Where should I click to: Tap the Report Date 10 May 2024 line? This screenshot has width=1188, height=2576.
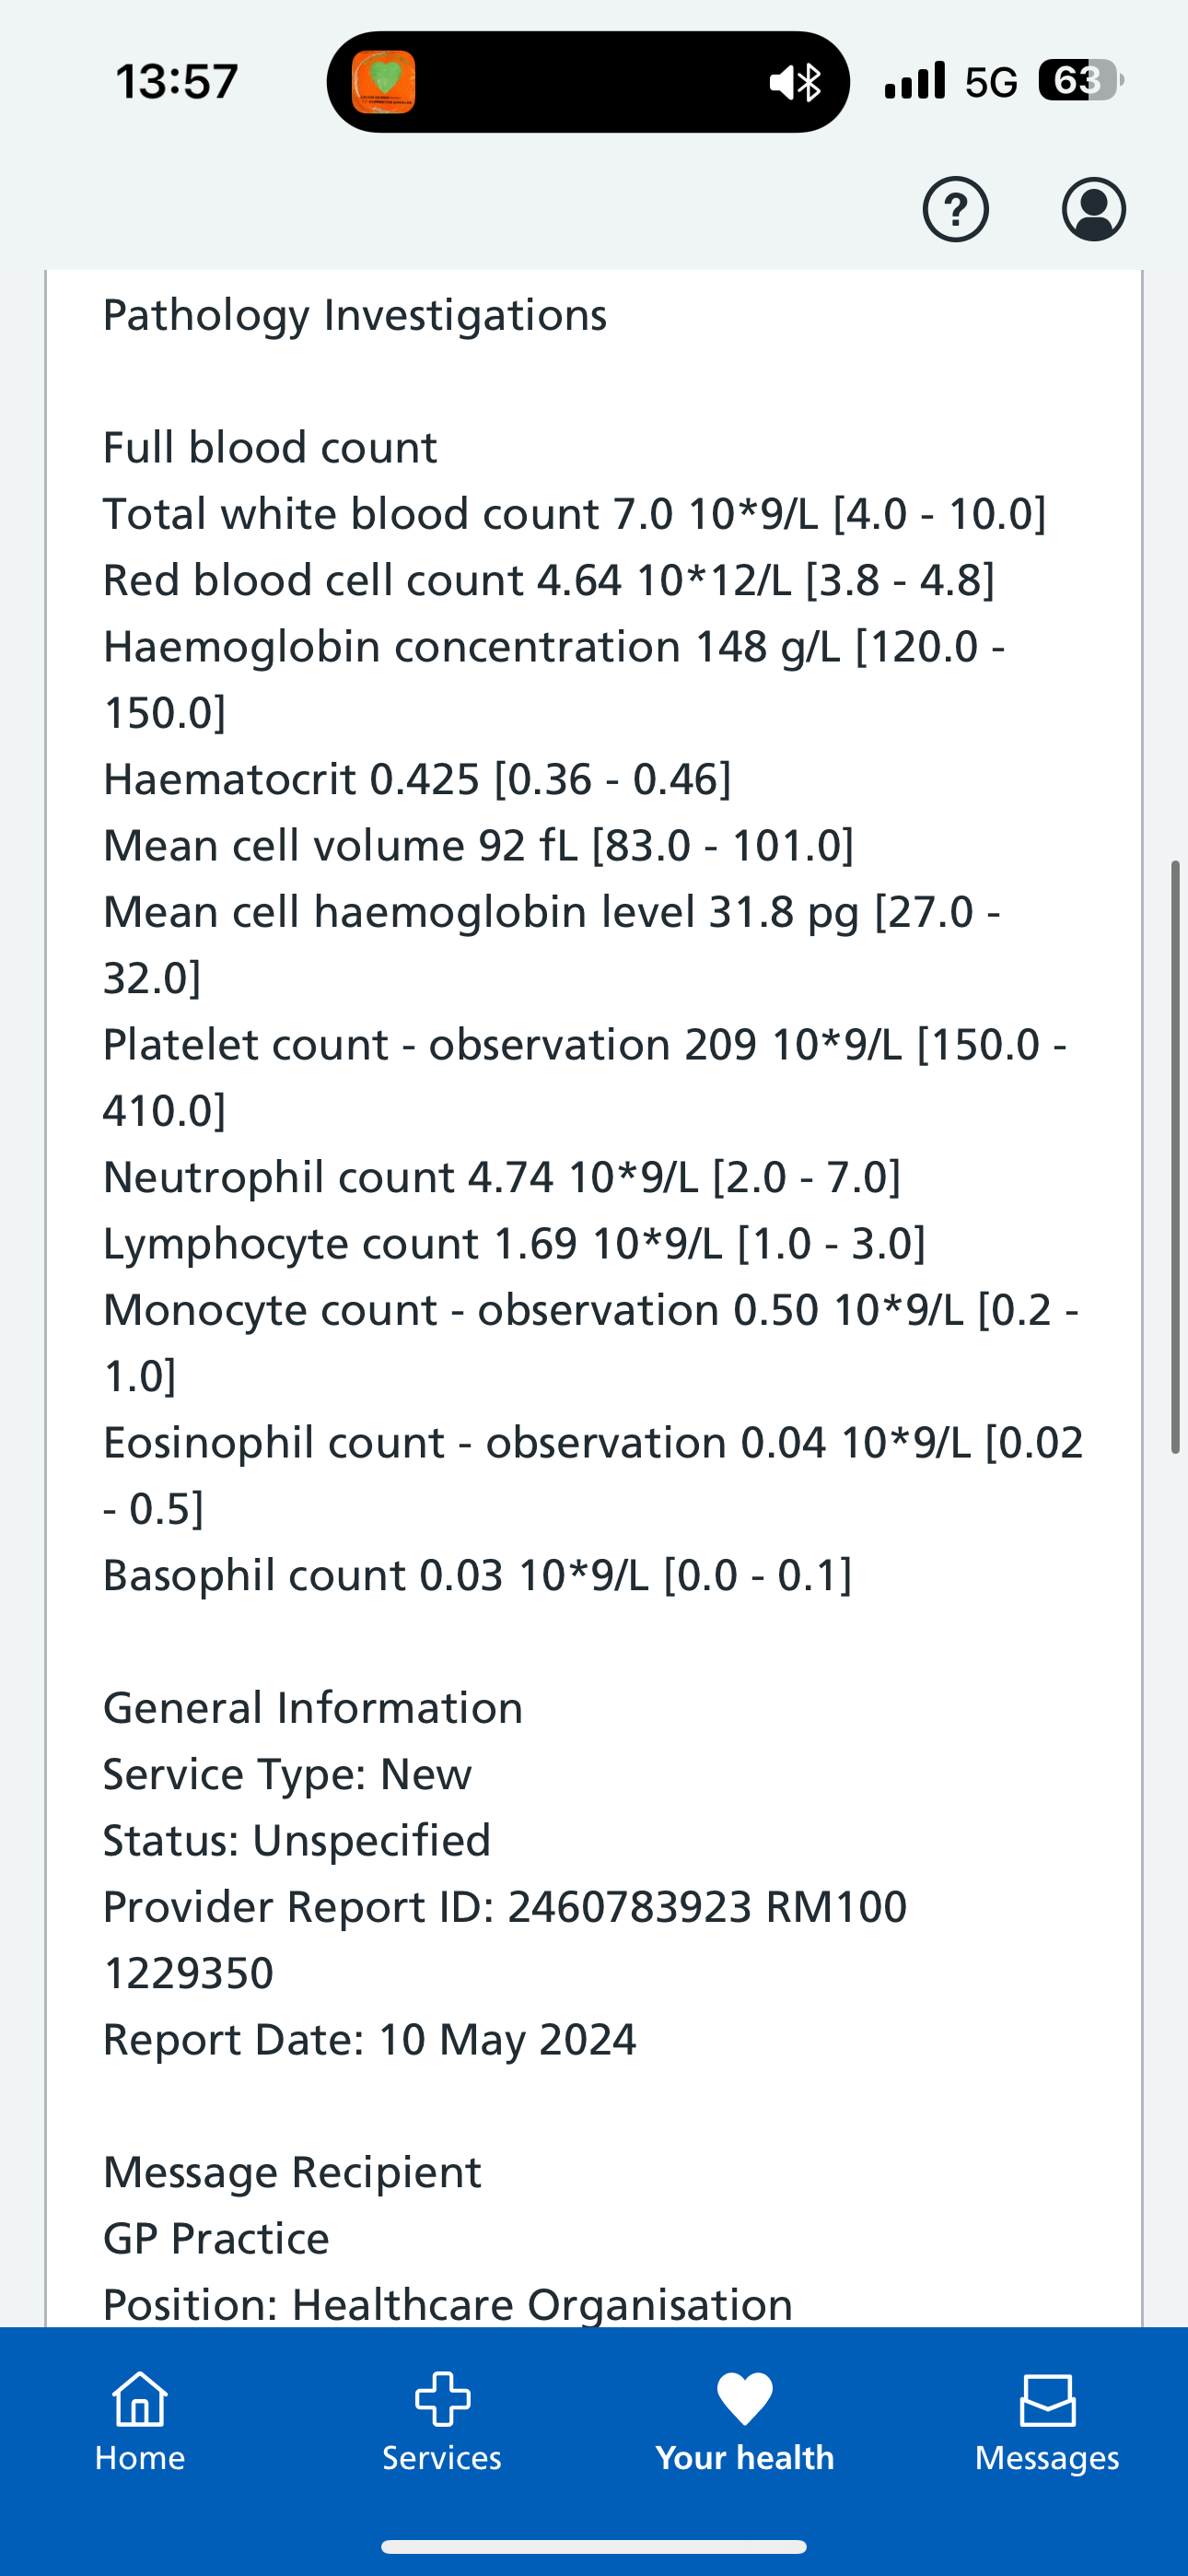[x=370, y=2039]
